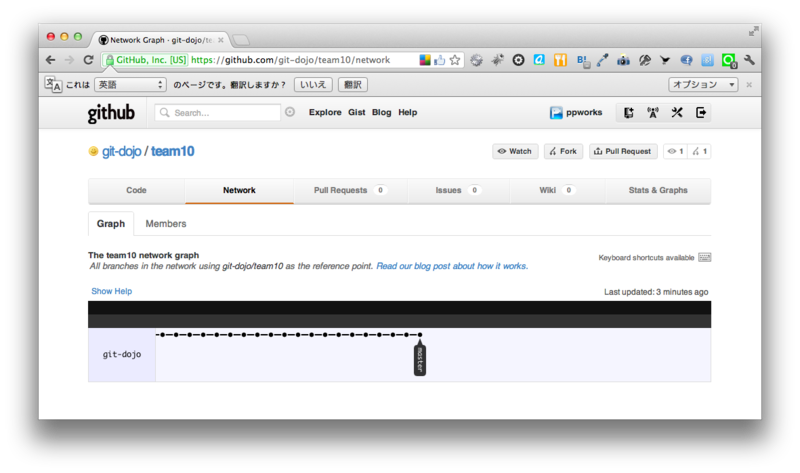Click the create new repository icon

click(629, 113)
